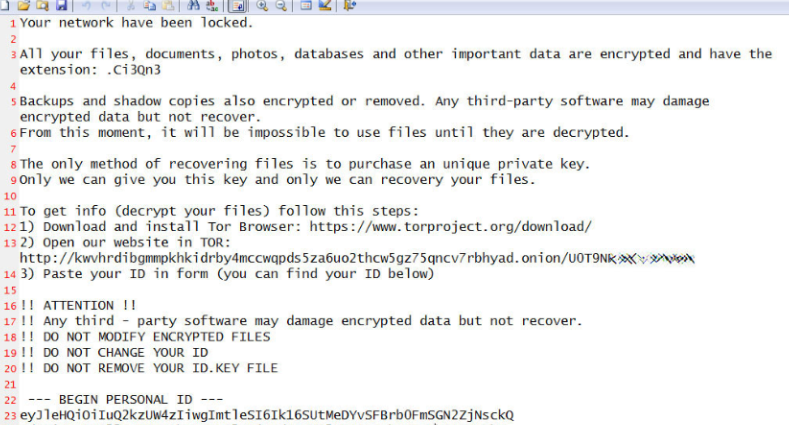The image size is (789, 427).
Task: Toggle the word wrap toolbar button
Action: coord(236,5)
